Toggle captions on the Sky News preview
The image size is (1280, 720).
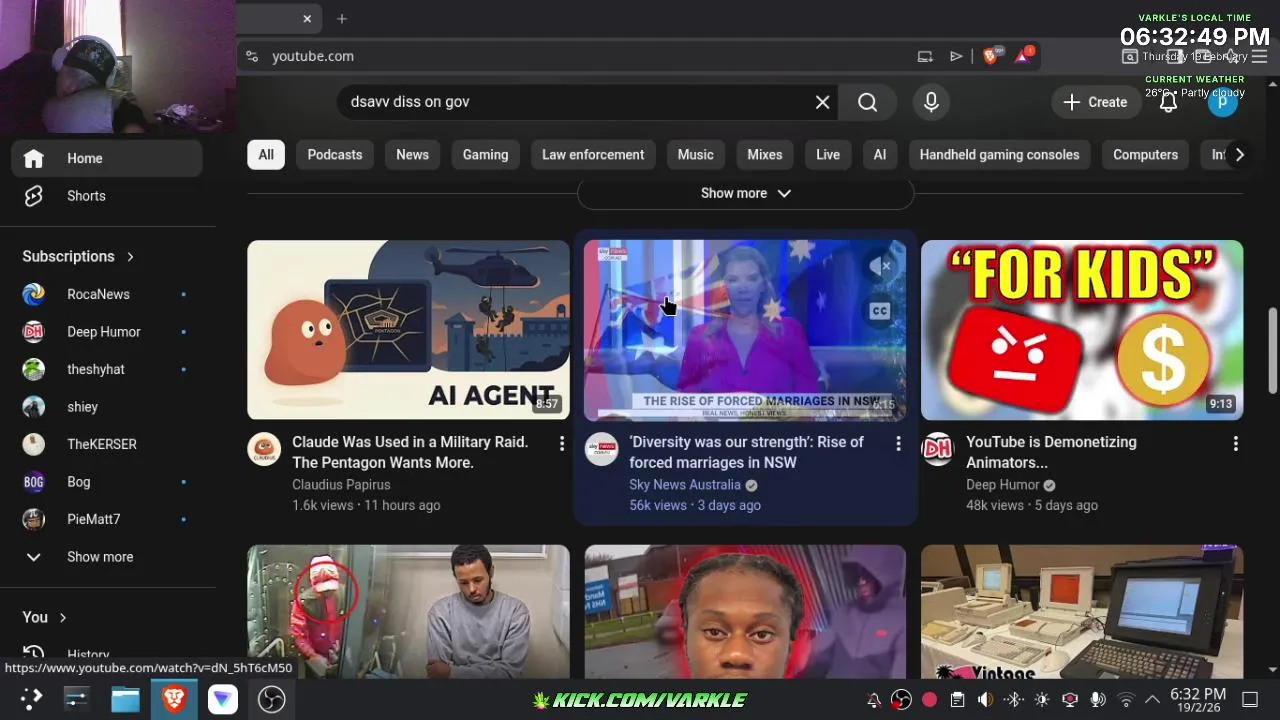[x=879, y=311]
